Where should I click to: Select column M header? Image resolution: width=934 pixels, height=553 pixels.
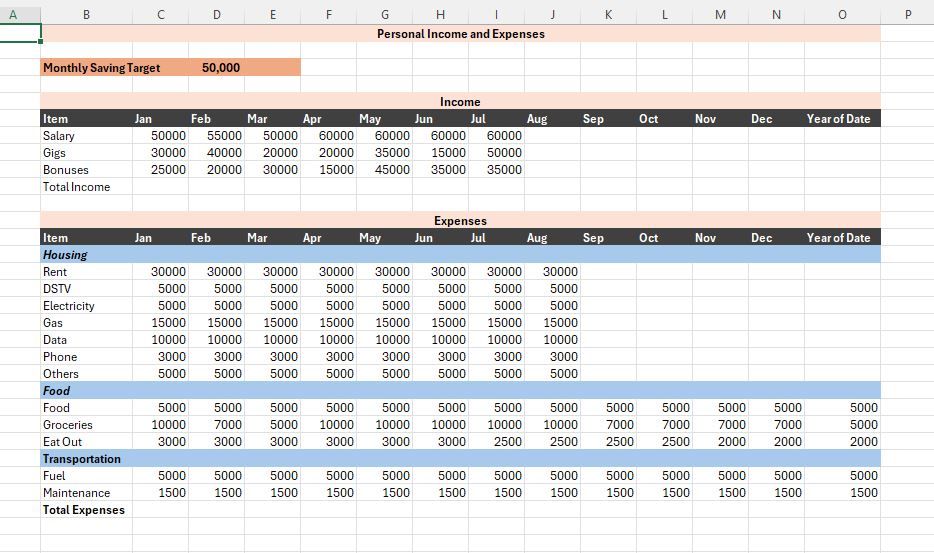[x=720, y=14]
